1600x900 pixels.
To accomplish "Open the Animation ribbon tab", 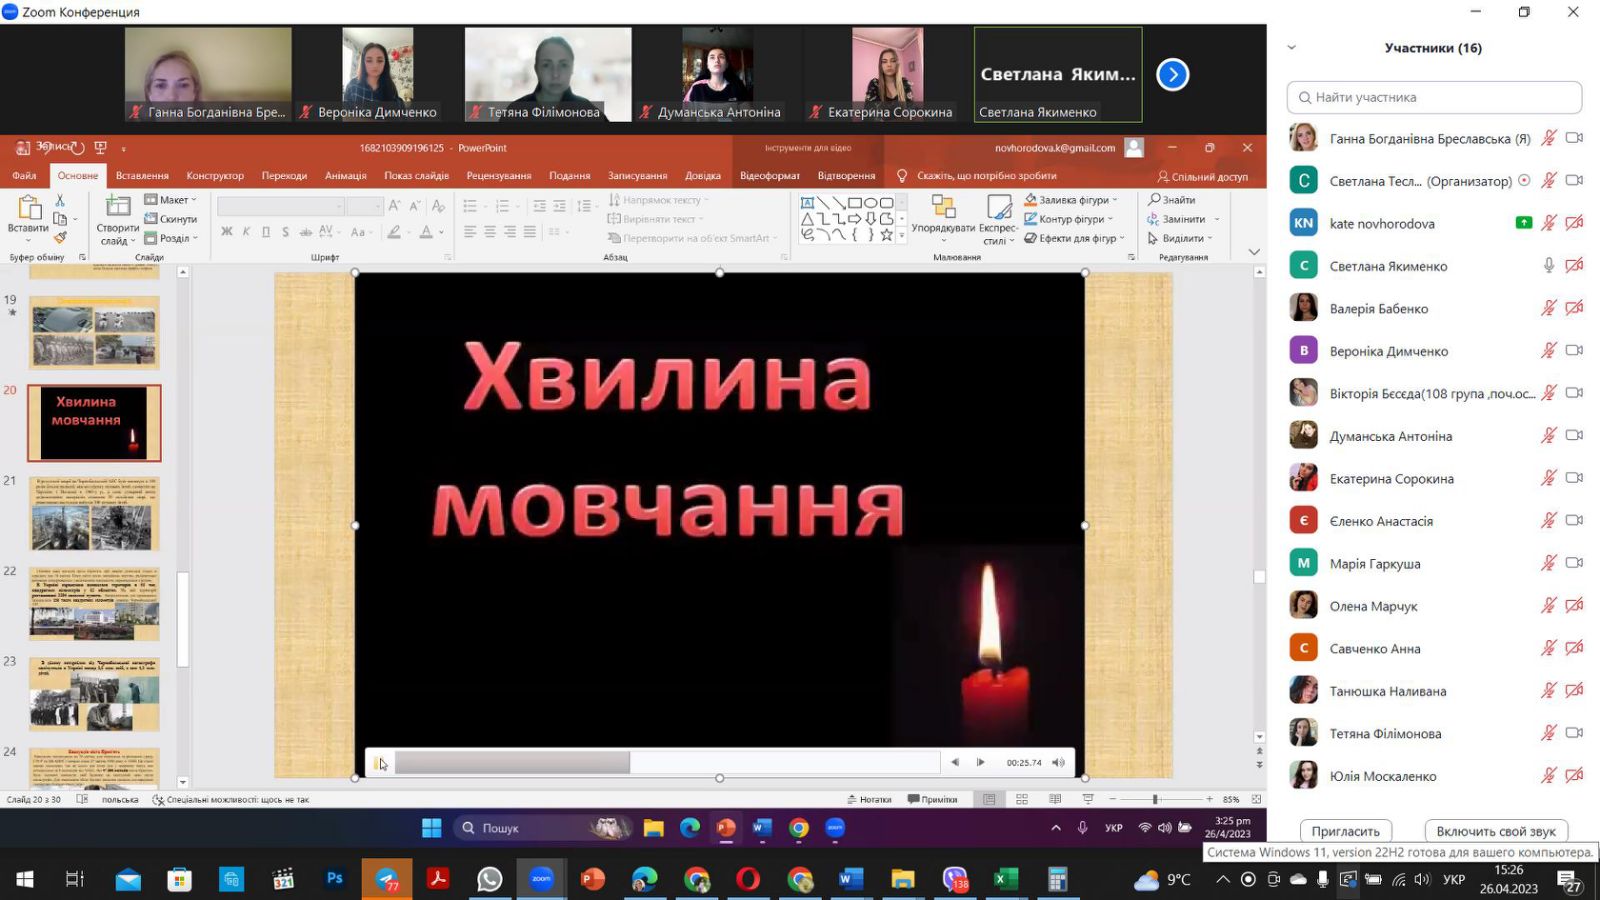I will point(345,176).
